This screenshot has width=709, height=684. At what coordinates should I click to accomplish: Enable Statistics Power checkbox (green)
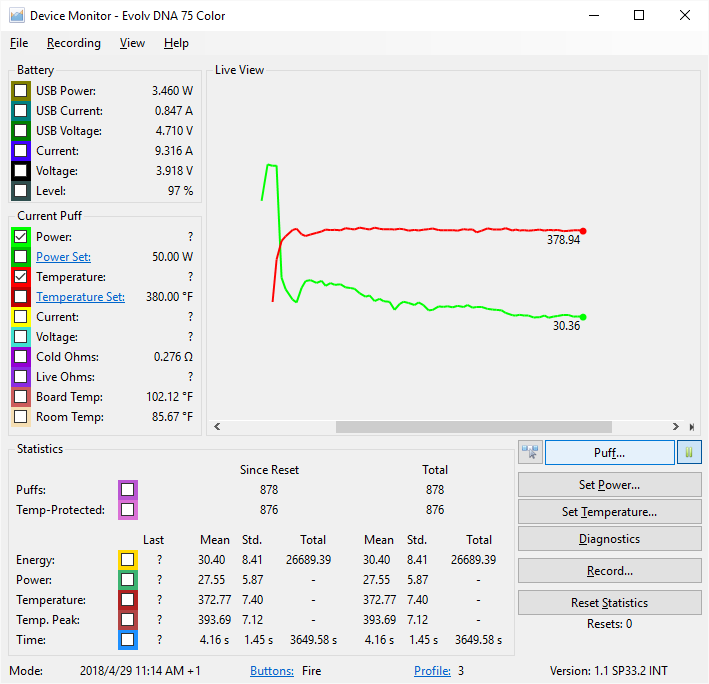[128, 580]
